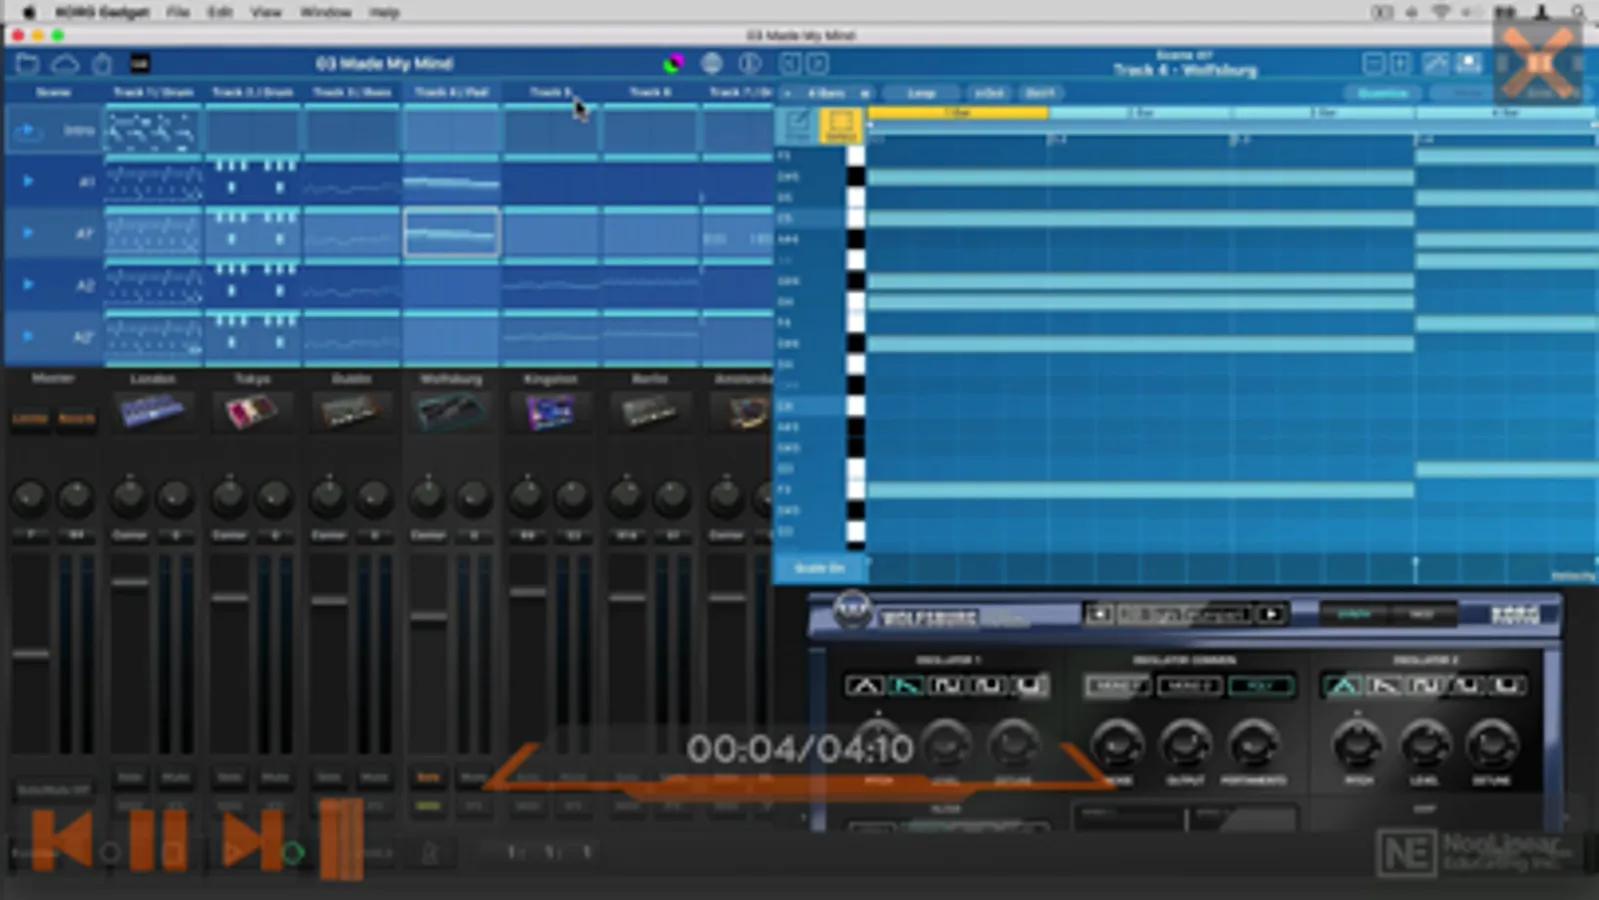
Task: Pause the video with the orange pause button
Action: point(158,840)
